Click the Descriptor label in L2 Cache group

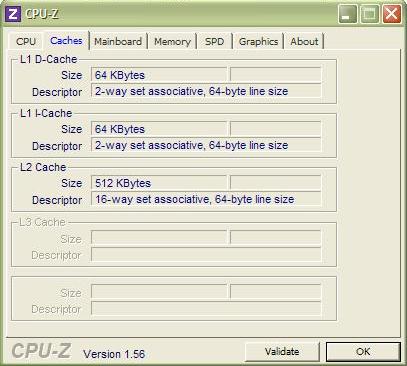coord(57,200)
